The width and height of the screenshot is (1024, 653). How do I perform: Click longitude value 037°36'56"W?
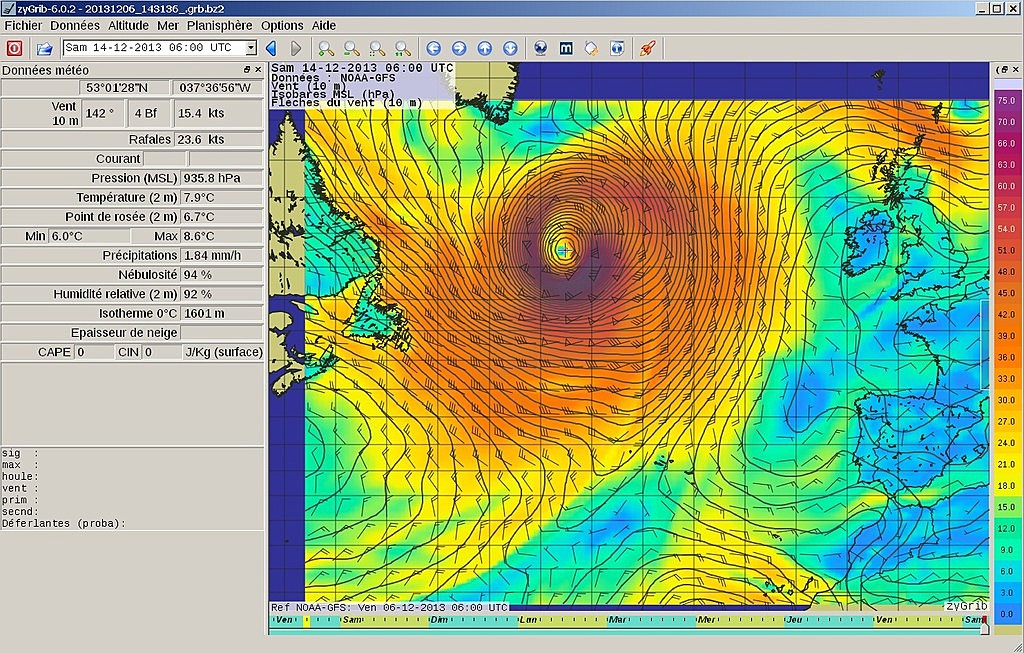215,88
